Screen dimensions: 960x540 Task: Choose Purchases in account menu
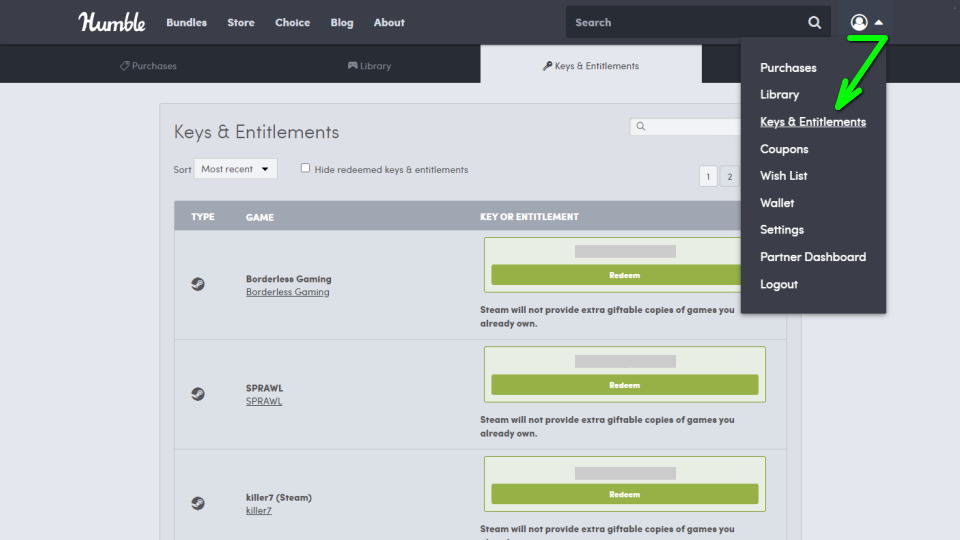tap(788, 67)
